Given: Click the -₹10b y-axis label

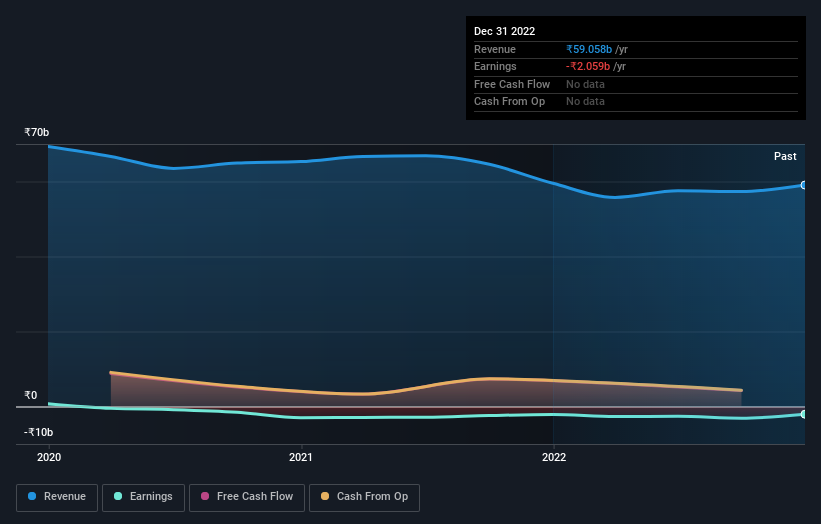Looking at the screenshot, I should pos(38,432).
